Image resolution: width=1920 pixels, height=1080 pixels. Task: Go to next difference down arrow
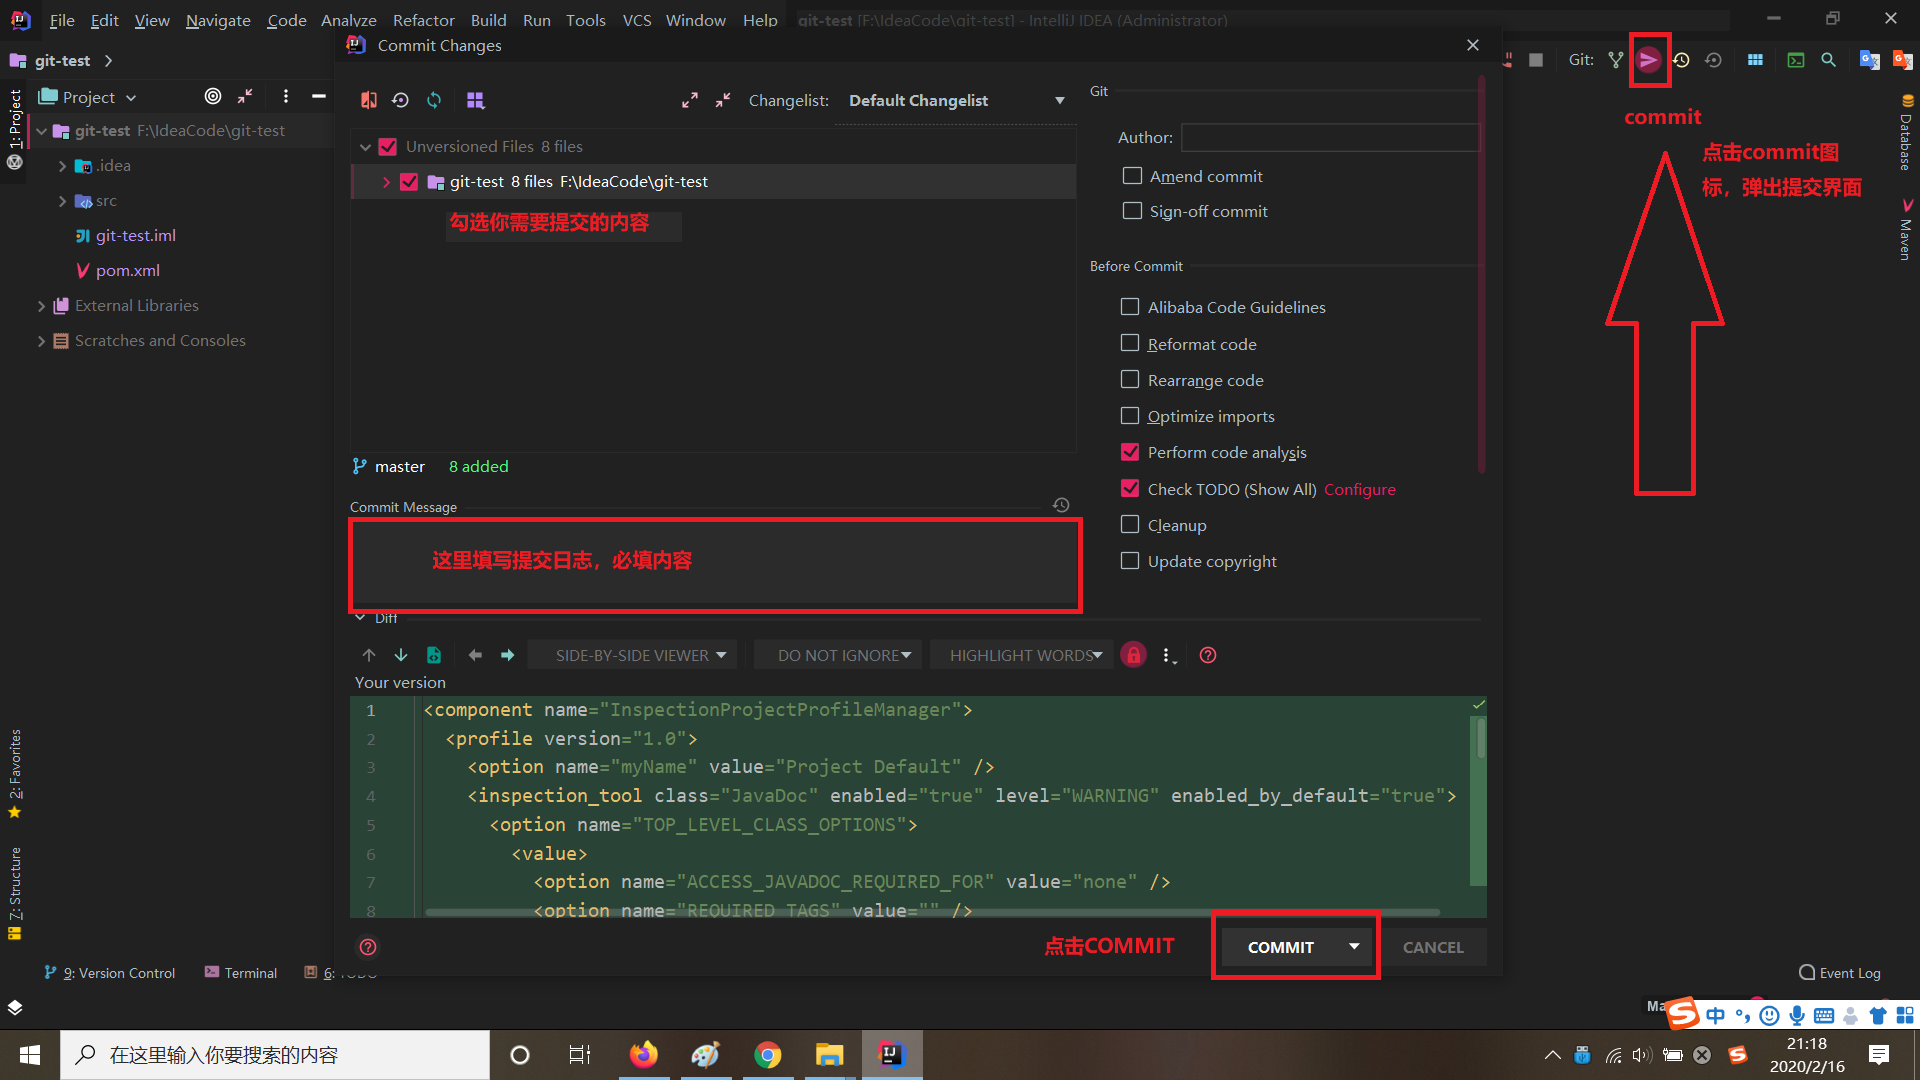pos(401,655)
